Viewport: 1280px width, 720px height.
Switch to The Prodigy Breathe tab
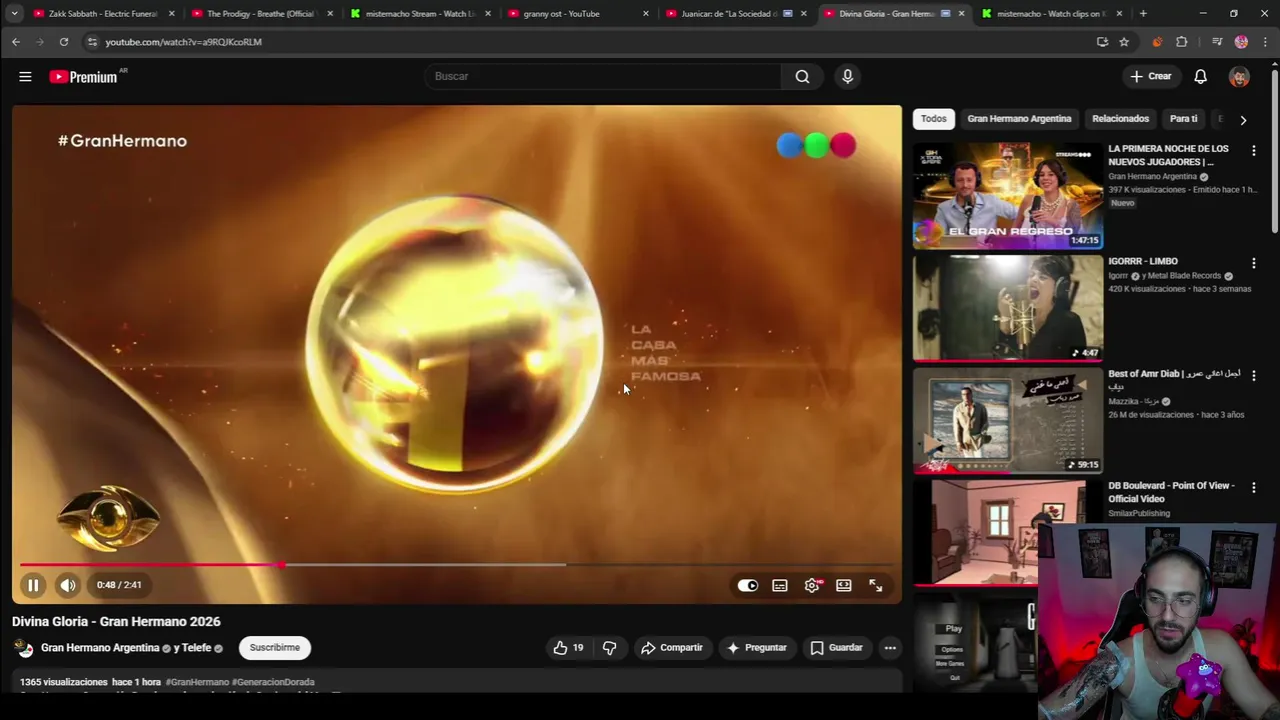(x=260, y=14)
